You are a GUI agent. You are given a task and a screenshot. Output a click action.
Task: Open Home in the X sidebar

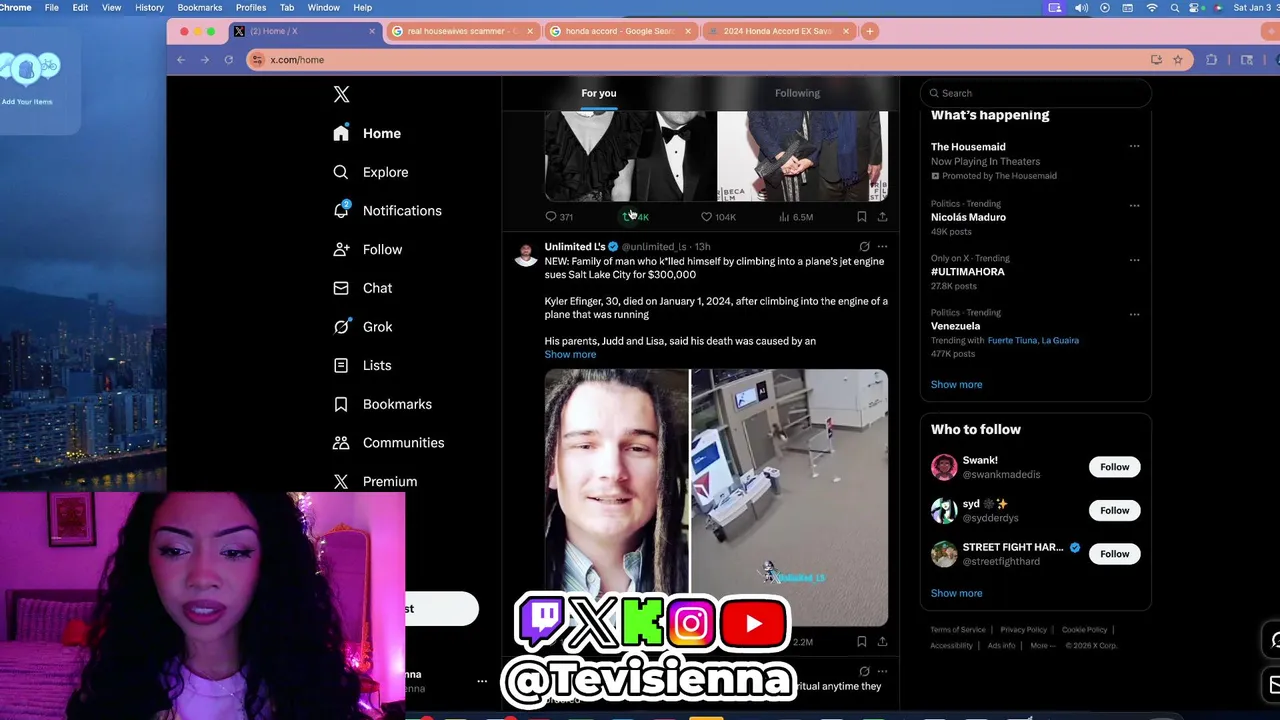tap(367, 133)
